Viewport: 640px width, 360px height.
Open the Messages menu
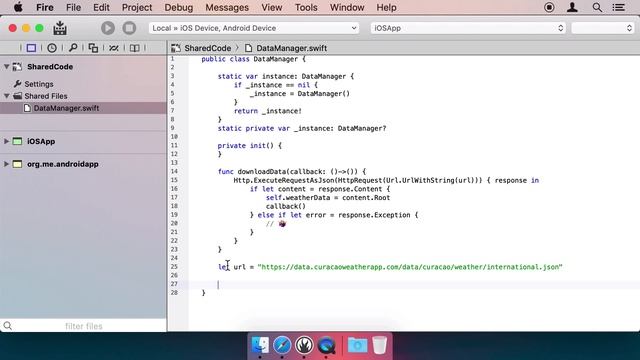coord(227,7)
